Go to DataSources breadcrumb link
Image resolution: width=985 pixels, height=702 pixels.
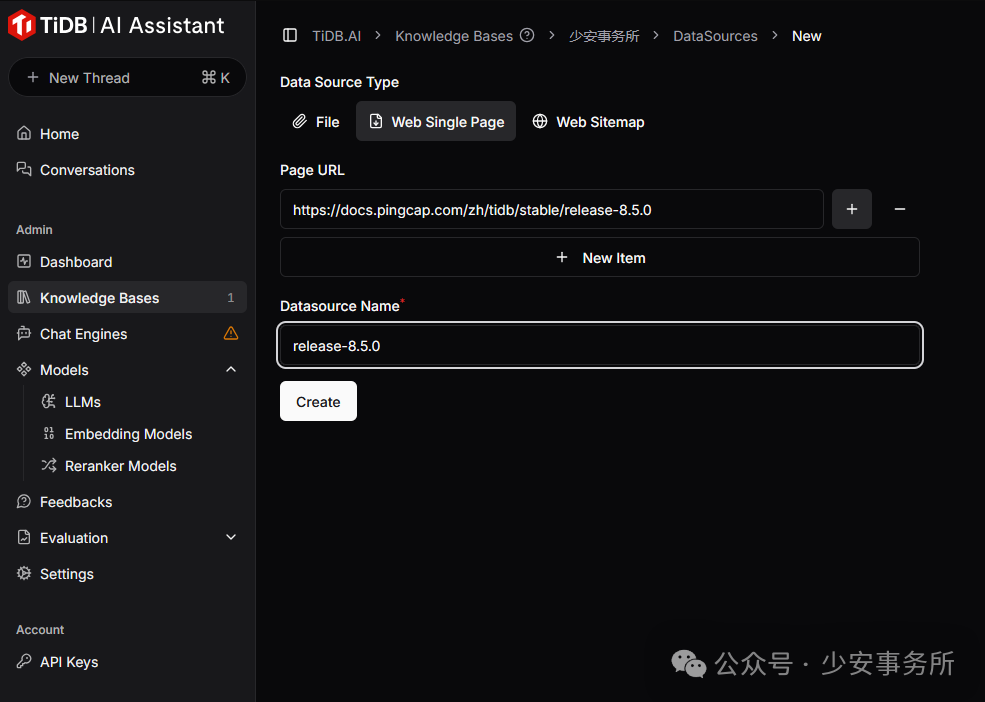click(x=715, y=36)
